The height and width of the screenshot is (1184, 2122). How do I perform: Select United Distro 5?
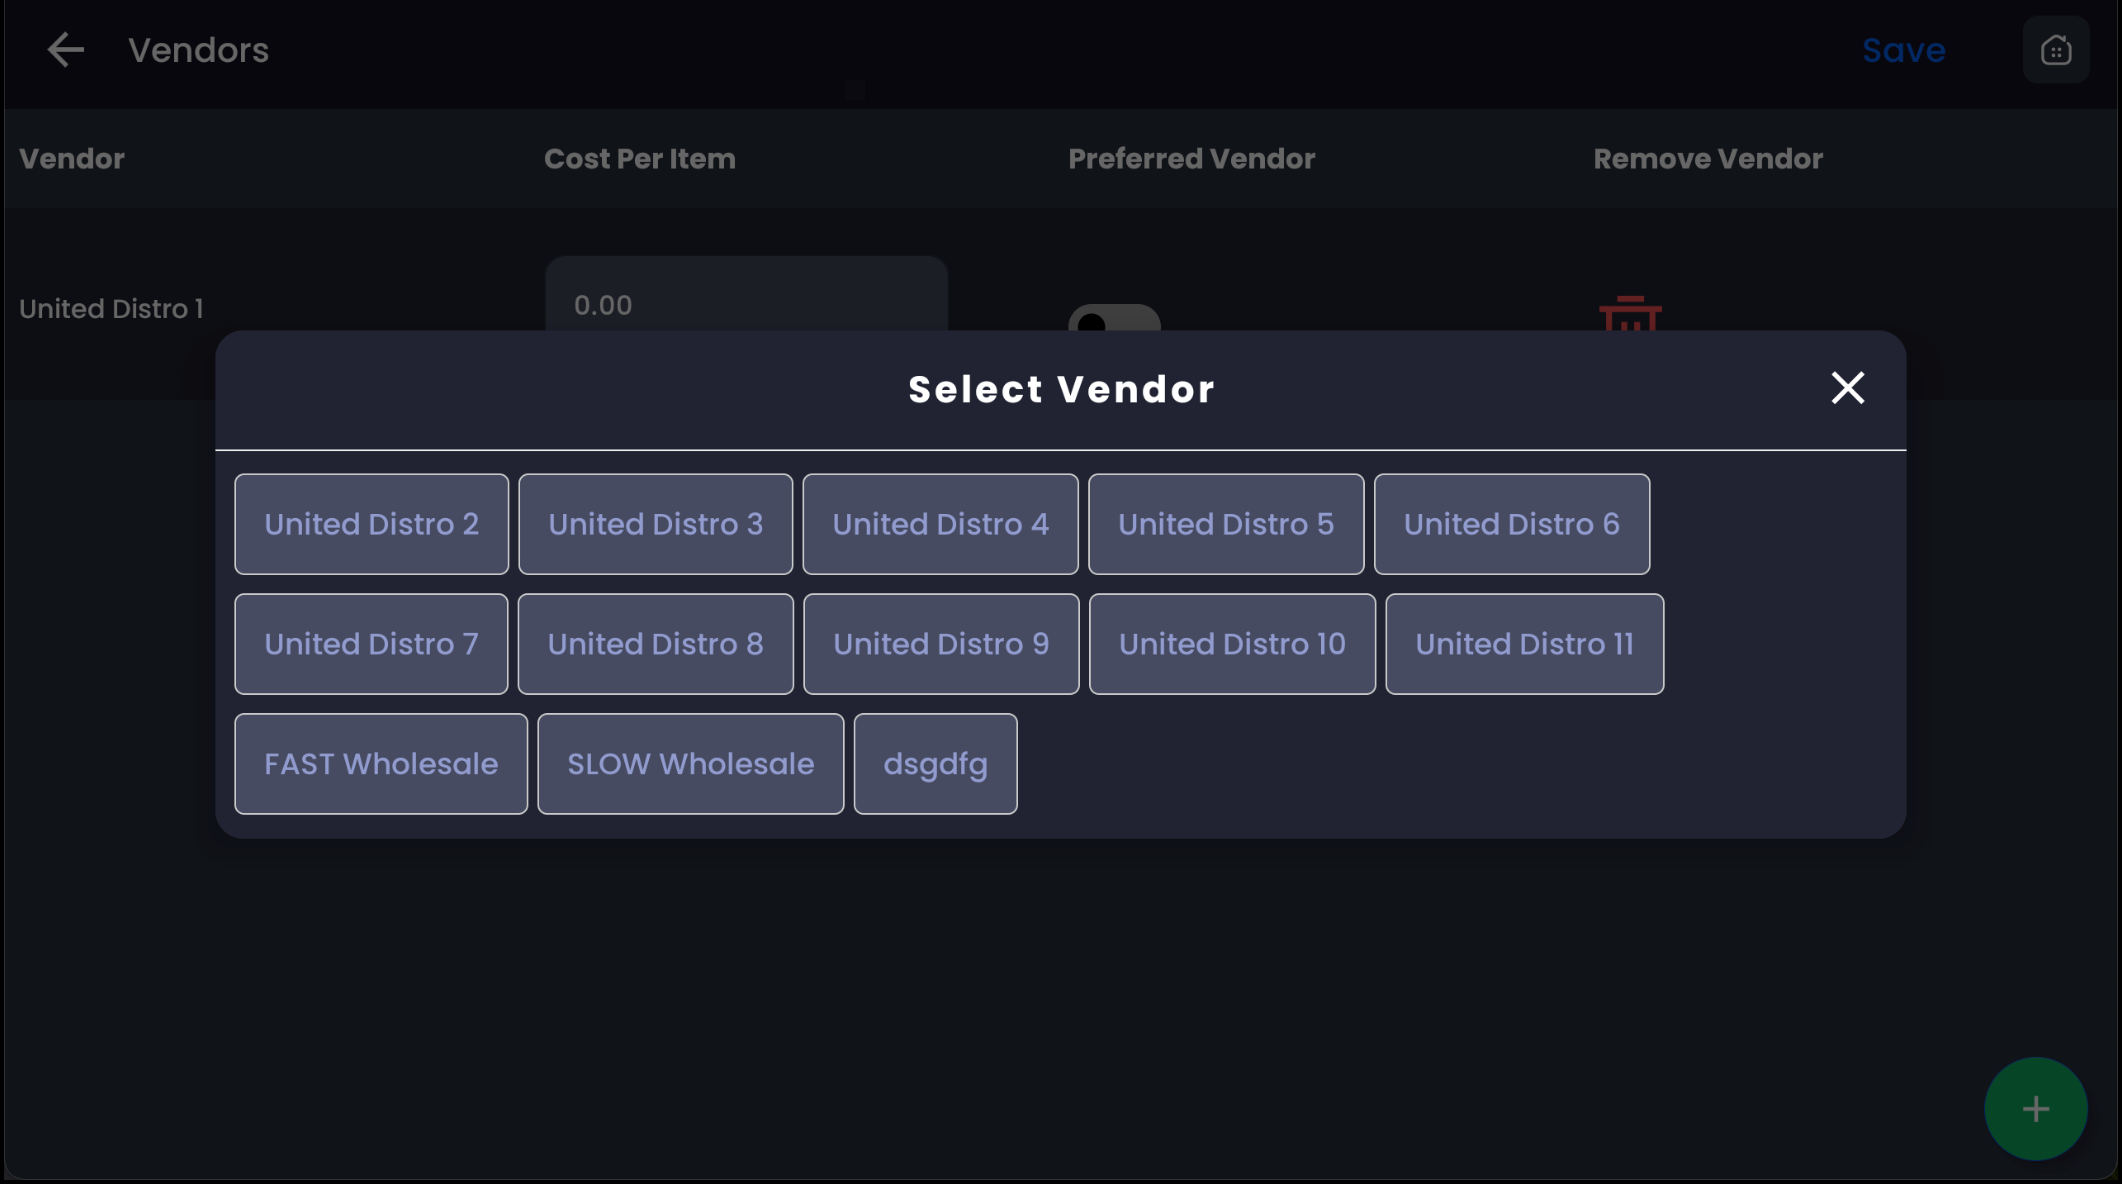point(1225,524)
